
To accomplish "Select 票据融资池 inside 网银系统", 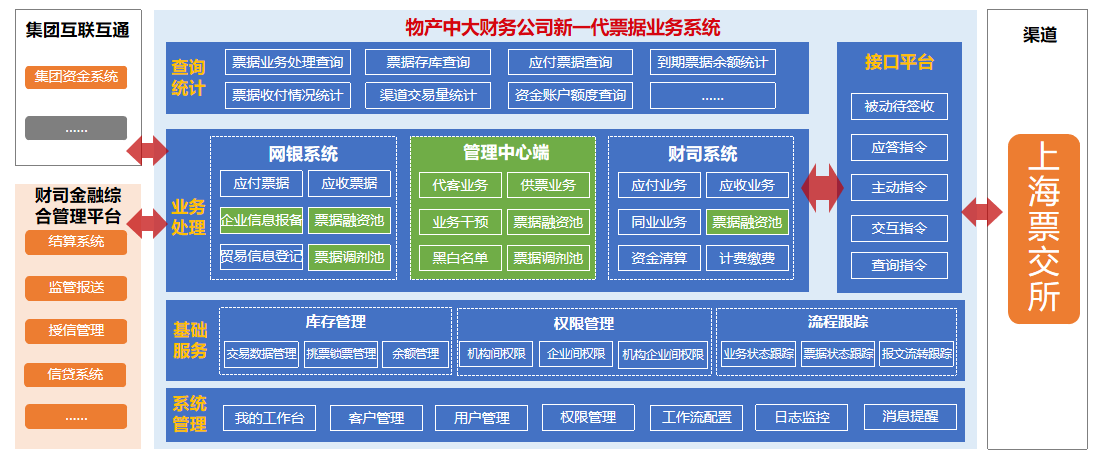I will pos(349,221).
